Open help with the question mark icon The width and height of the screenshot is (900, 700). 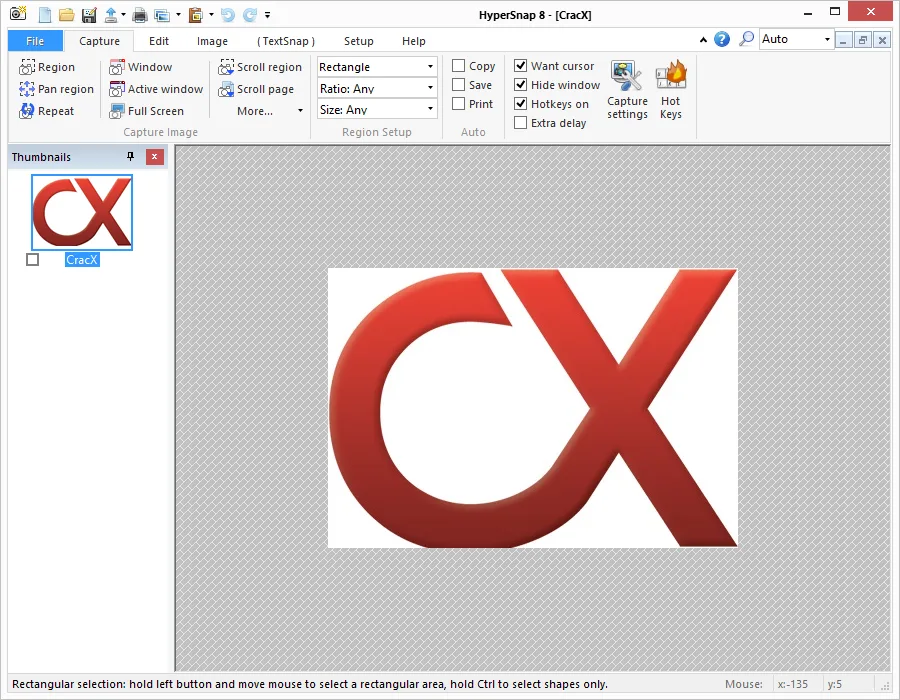coord(721,39)
